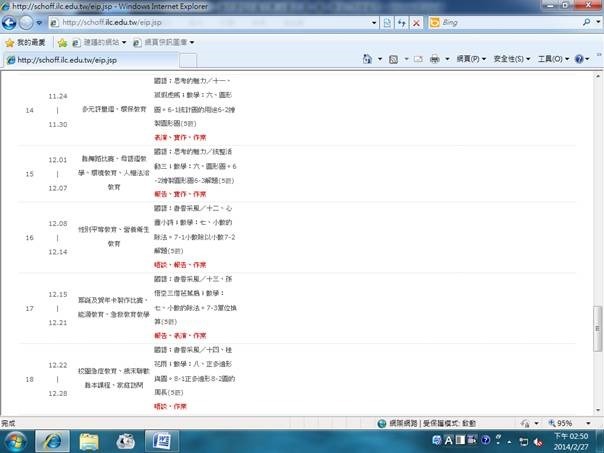Open Word from the taskbar
Image resolution: width=604 pixels, height=453 pixels.
163,440
